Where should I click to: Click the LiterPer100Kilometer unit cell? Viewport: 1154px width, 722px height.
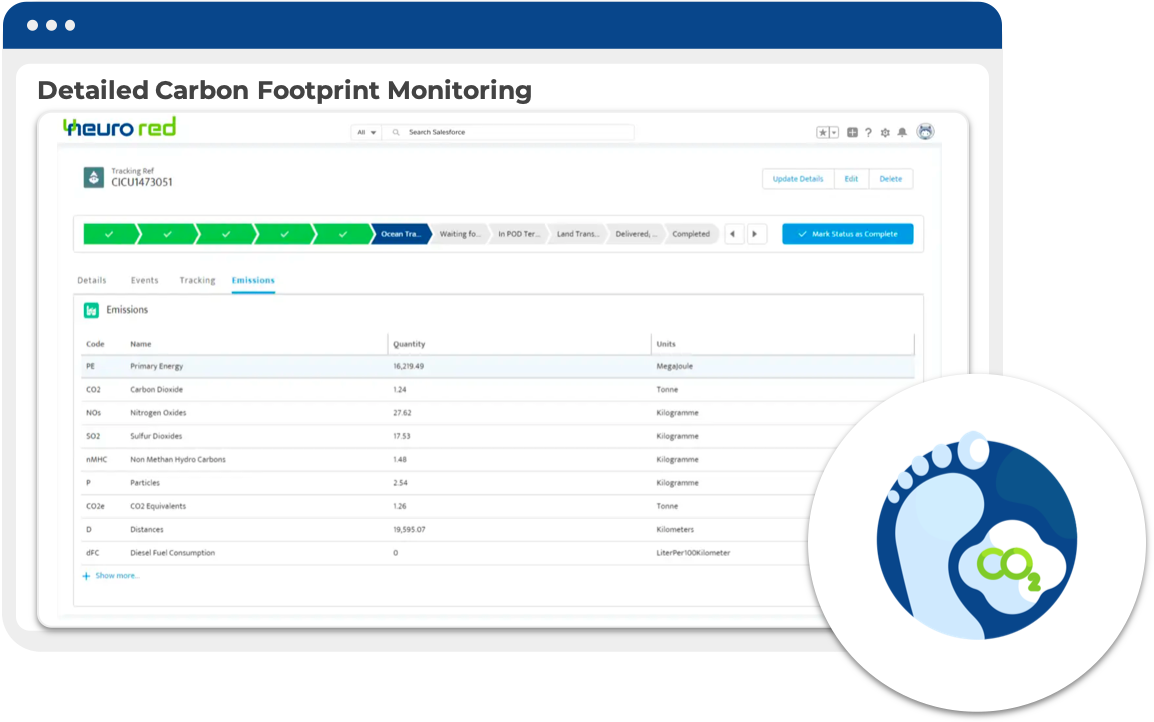click(693, 553)
